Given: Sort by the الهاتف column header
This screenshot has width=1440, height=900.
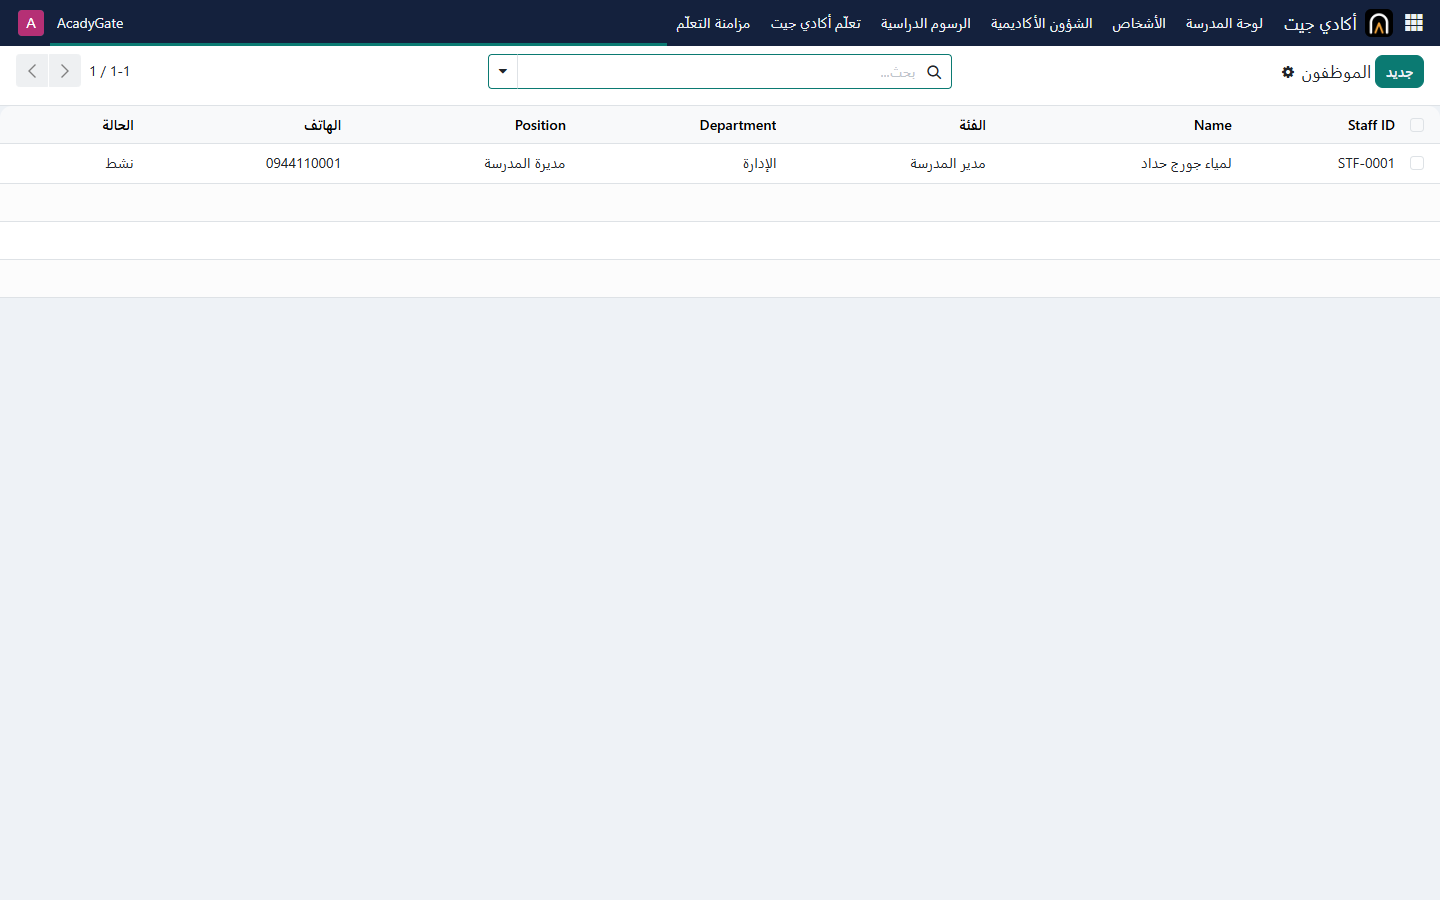Looking at the screenshot, I should coord(322,125).
